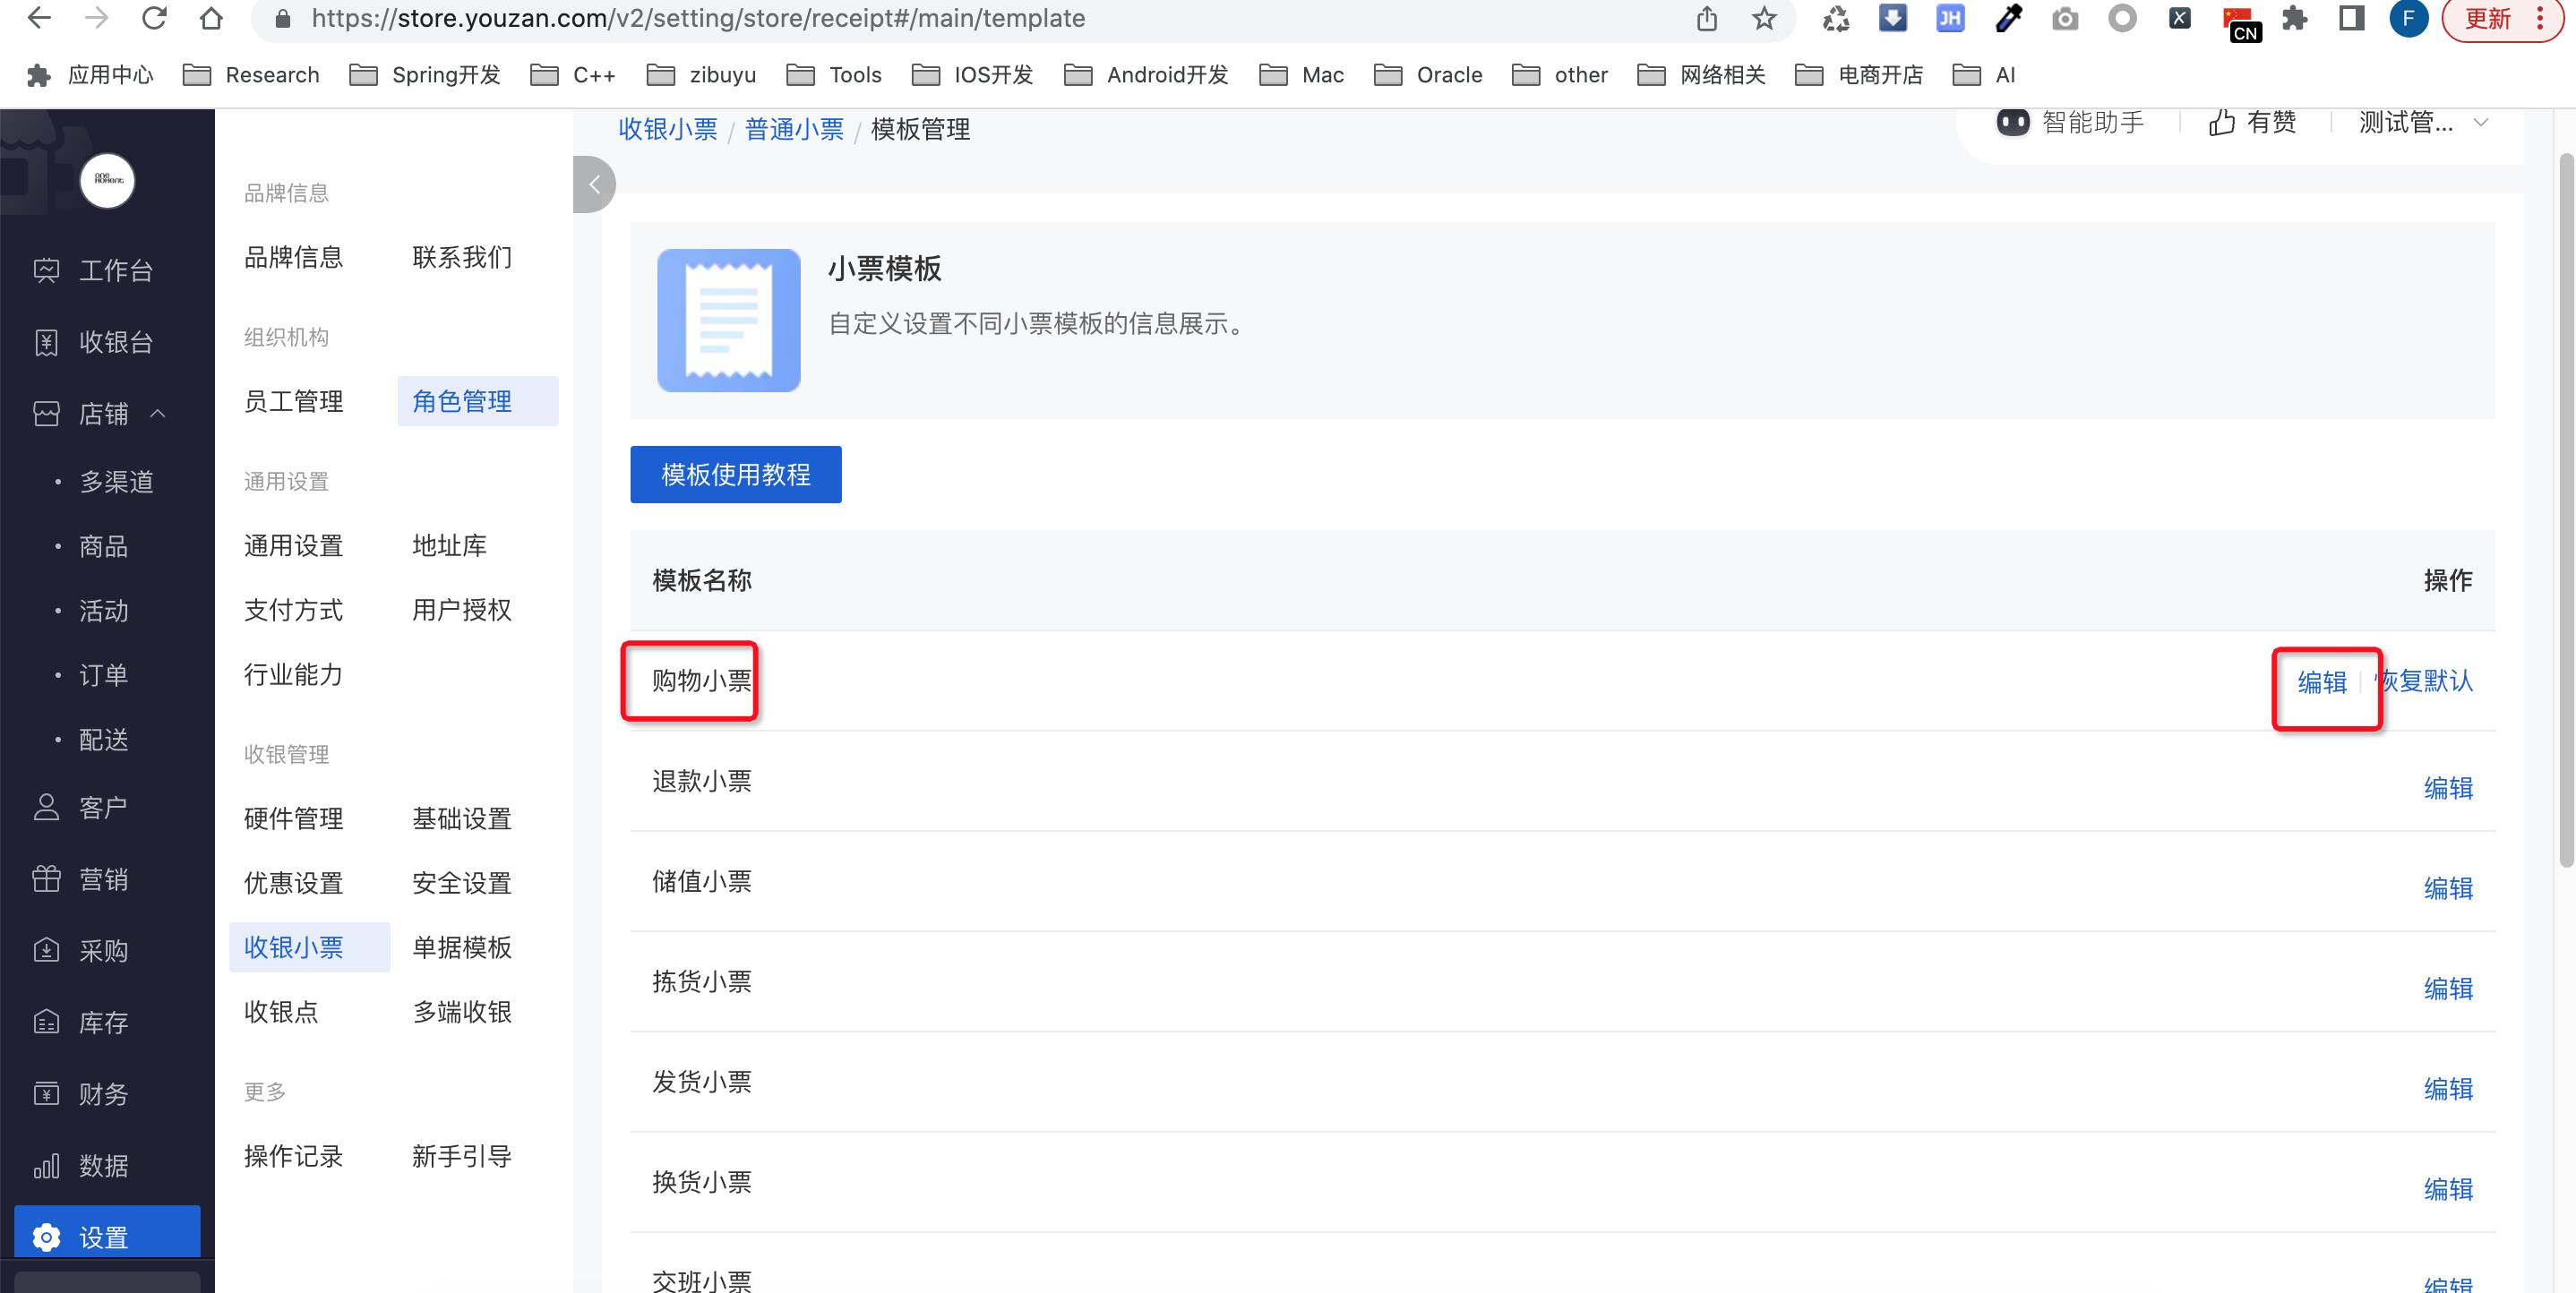The image size is (2576, 1293).
Task: Click the 有赞 thumbs-up icon
Action: coord(2222,122)
